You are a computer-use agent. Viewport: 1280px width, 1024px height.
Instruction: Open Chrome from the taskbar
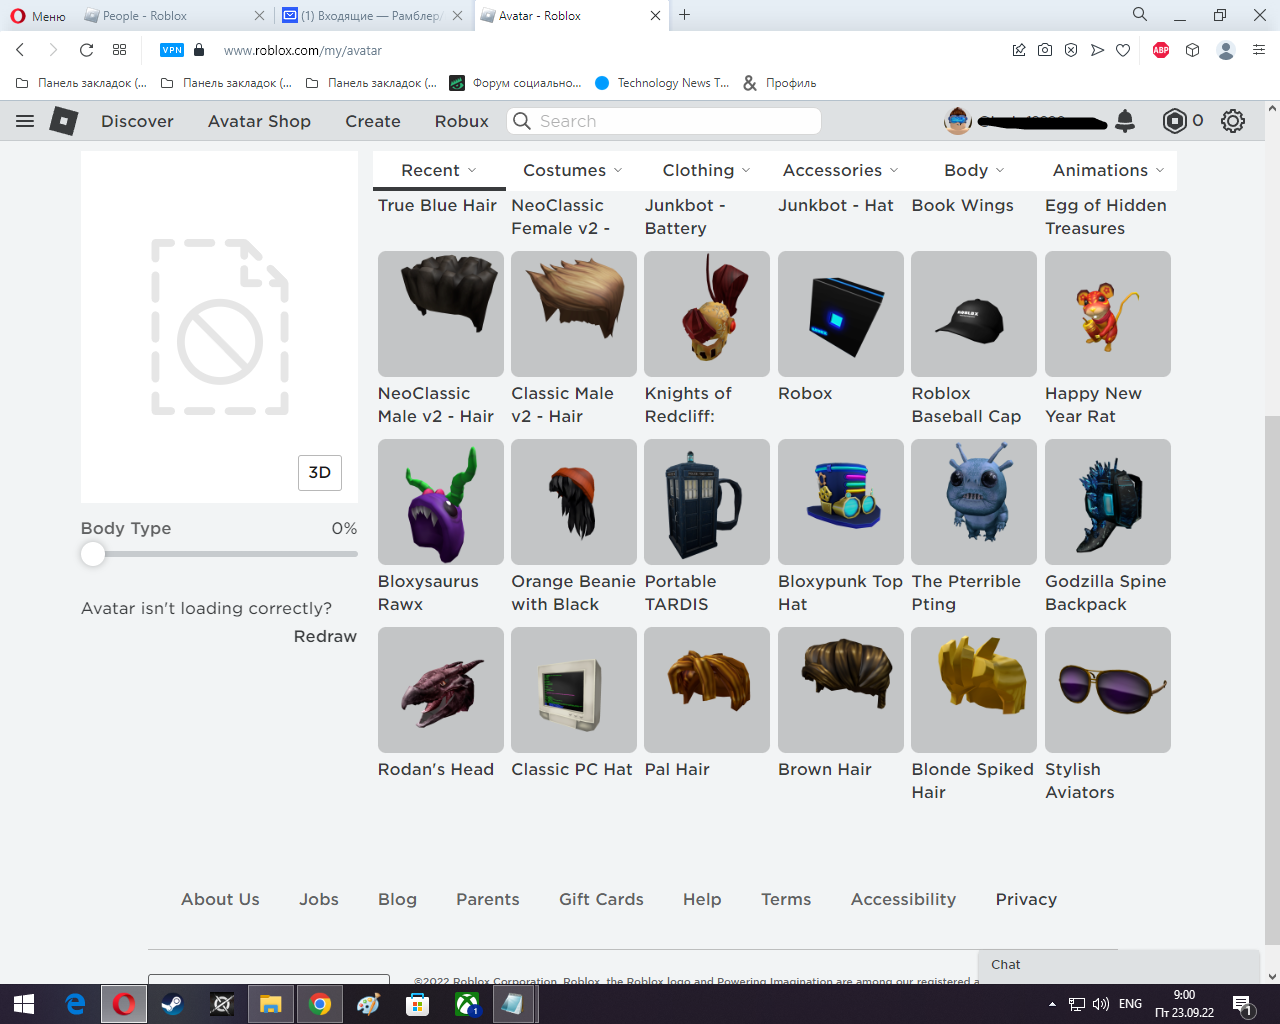pyautogui.click(x=320, y=1004)
